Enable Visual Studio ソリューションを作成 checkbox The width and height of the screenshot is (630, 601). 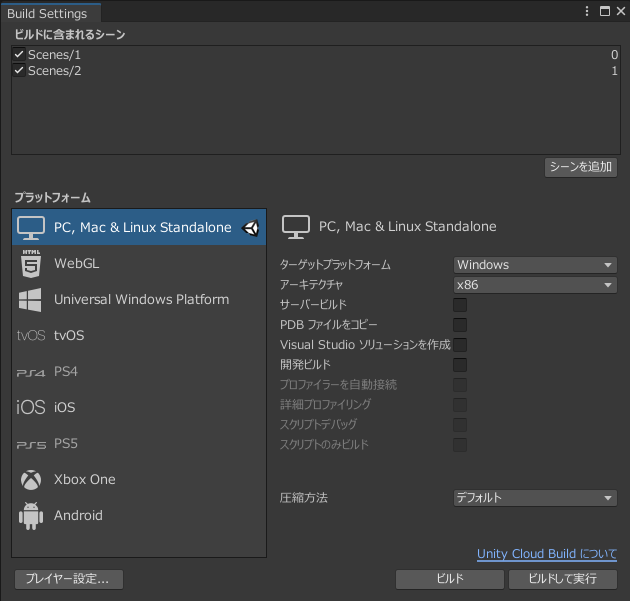[460, 345]
